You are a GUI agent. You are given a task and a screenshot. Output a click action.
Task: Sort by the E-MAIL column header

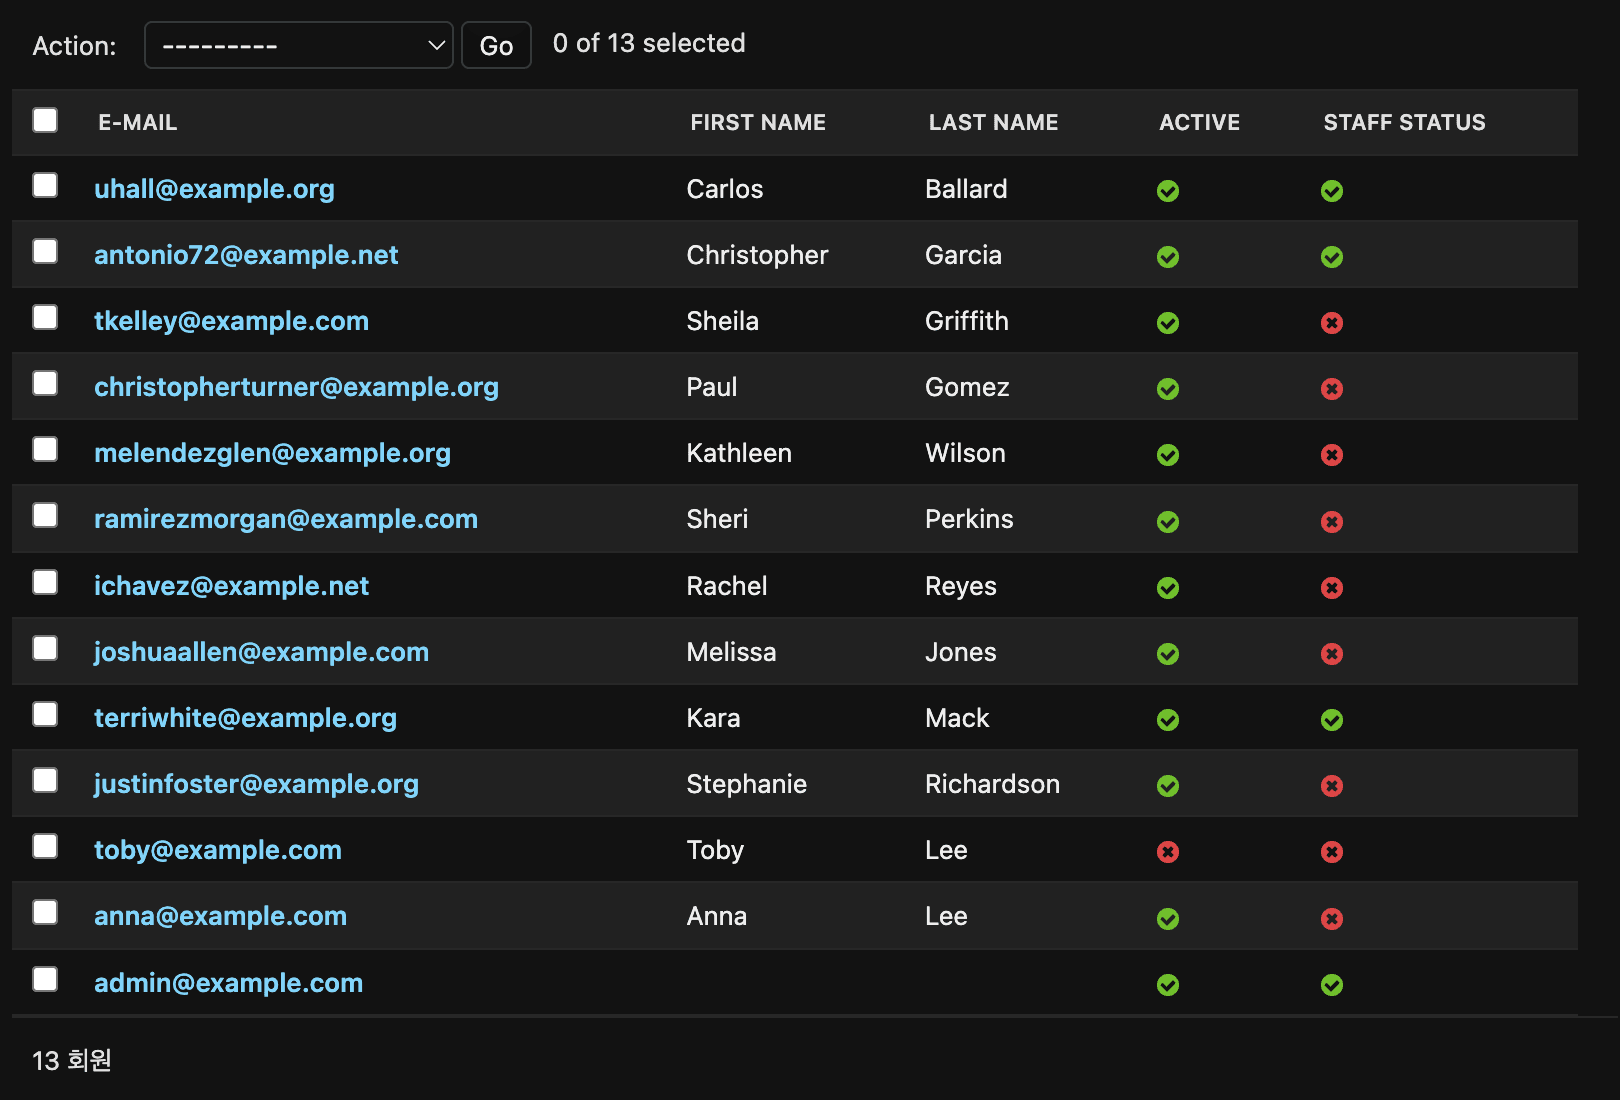(x=138, y=122)
